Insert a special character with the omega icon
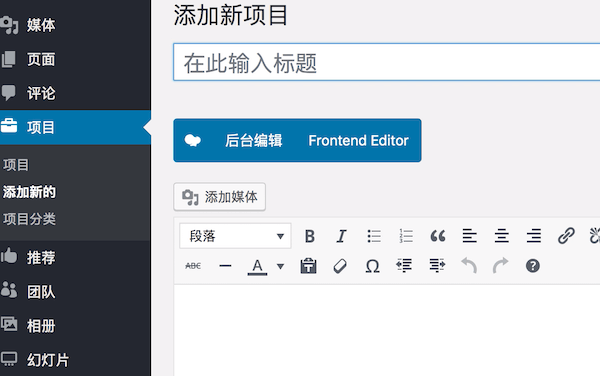The height and width of the screenshot is (376, 600). pos(372,266)
